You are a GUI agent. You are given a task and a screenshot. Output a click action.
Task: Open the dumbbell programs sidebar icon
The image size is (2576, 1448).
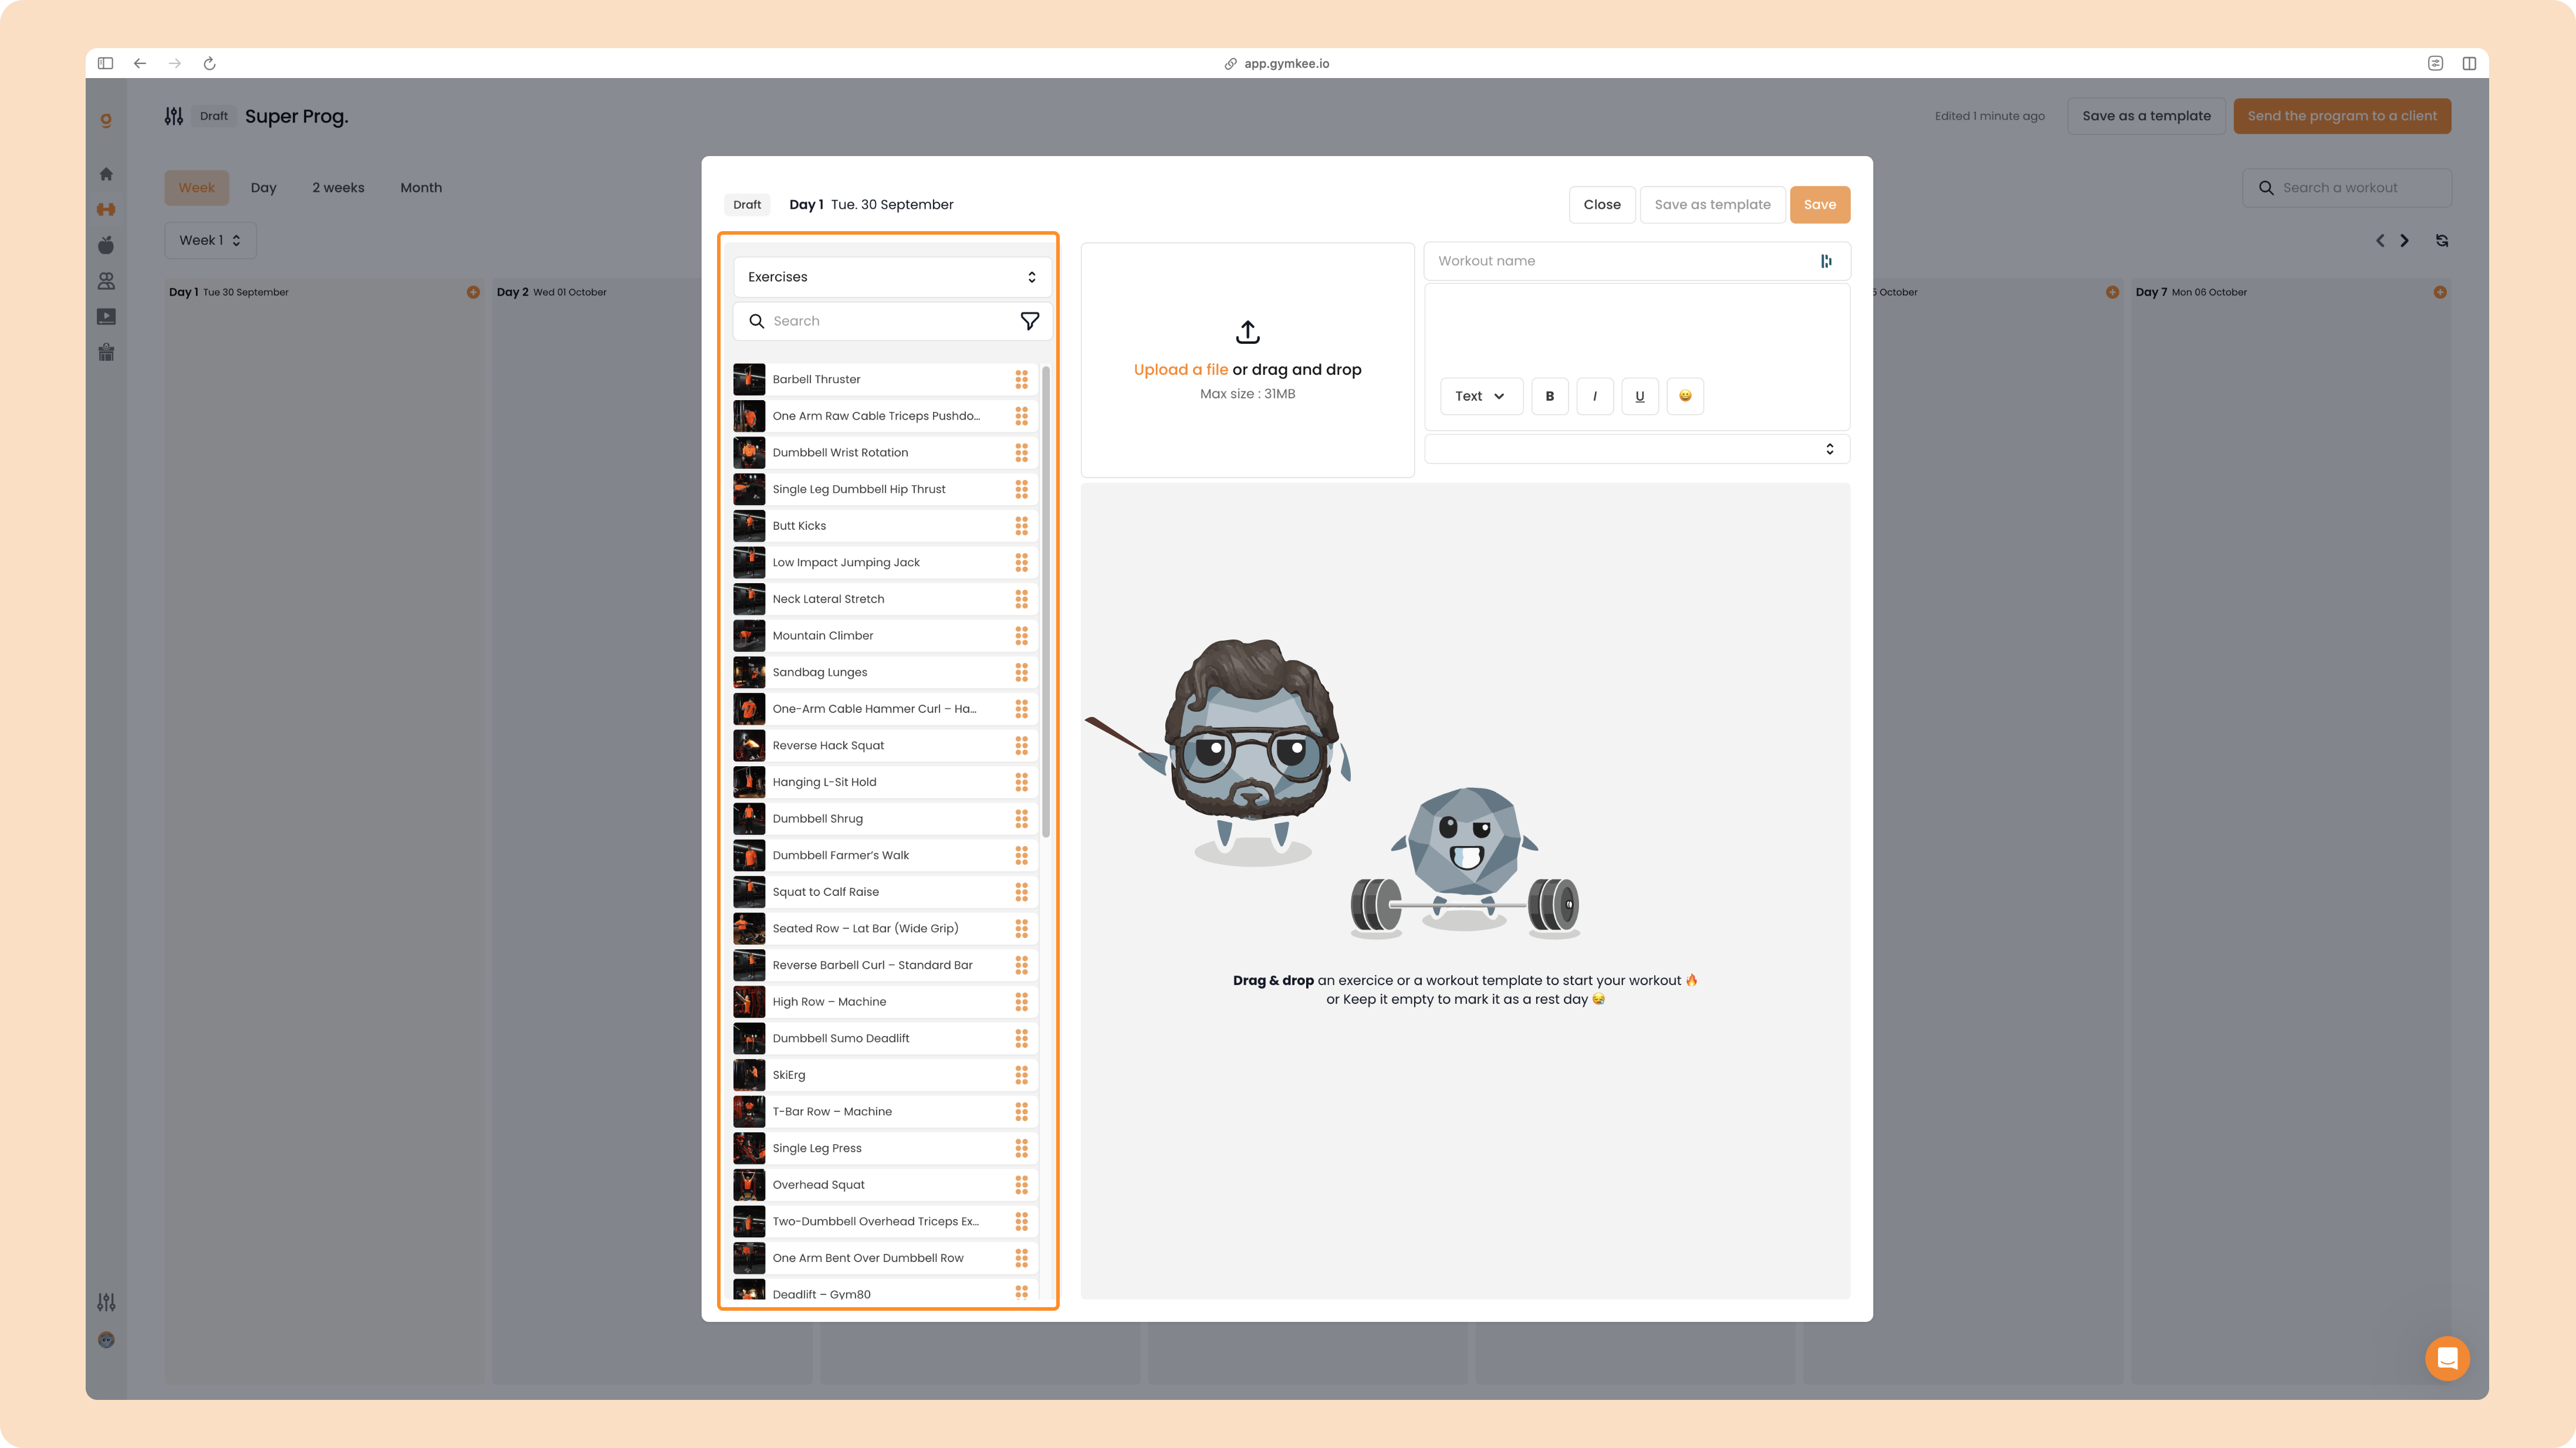pyautogui.click(x=106, y=209)
